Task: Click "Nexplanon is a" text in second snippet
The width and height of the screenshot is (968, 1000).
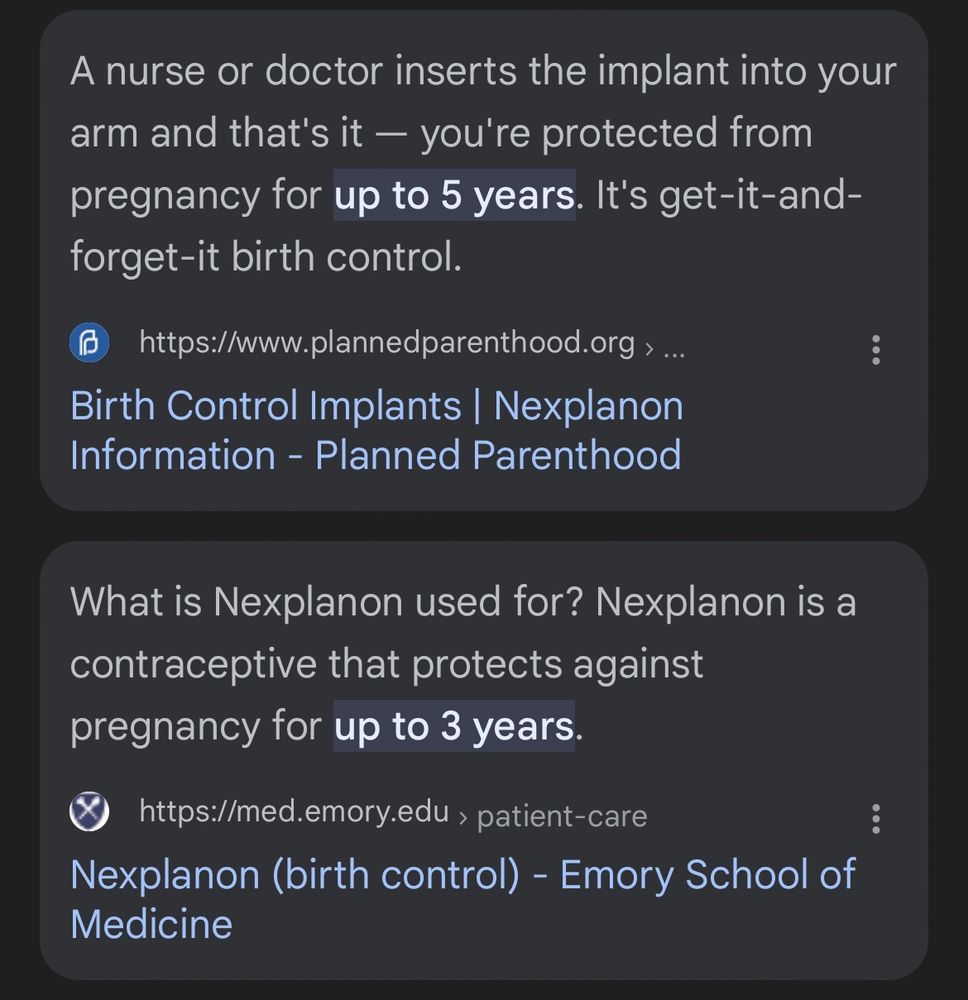Action: 726,603
